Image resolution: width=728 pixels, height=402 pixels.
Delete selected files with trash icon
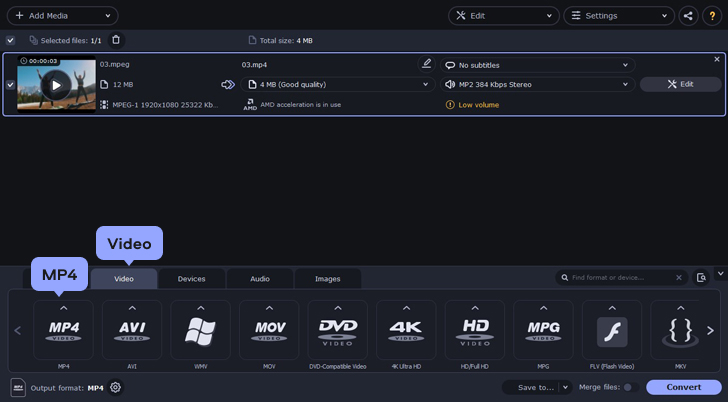[116, 40]
